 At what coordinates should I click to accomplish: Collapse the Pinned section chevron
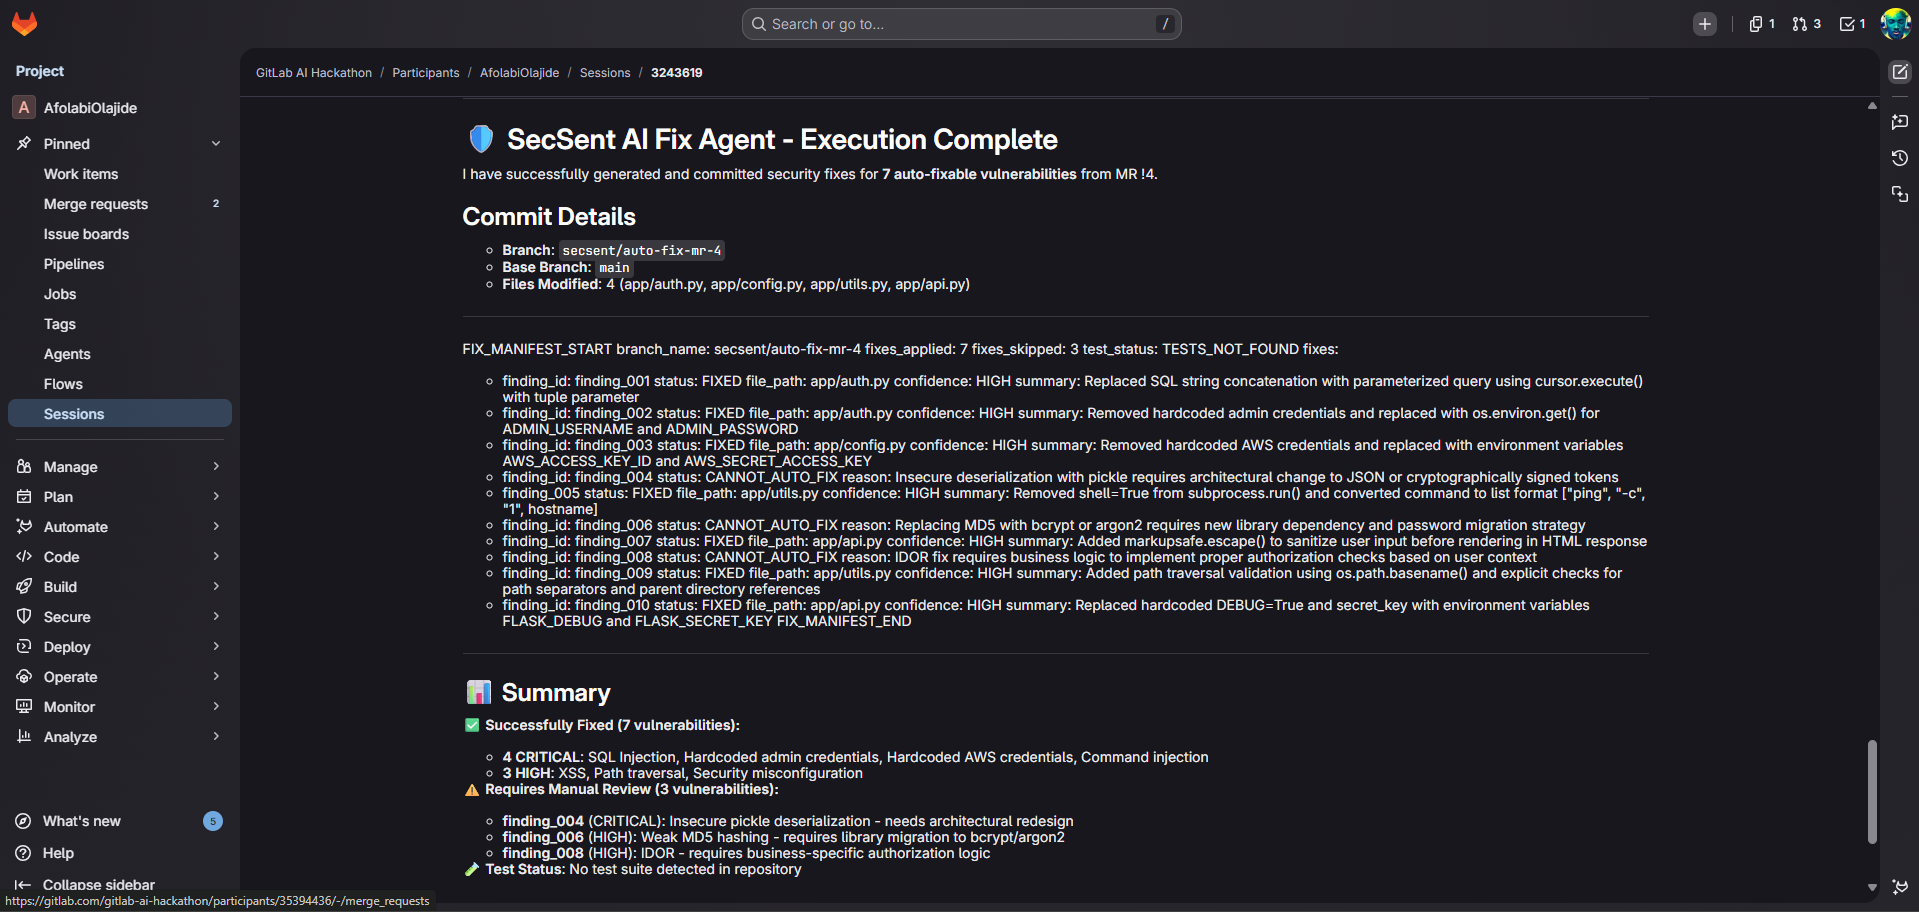click(x=216, y=144)
